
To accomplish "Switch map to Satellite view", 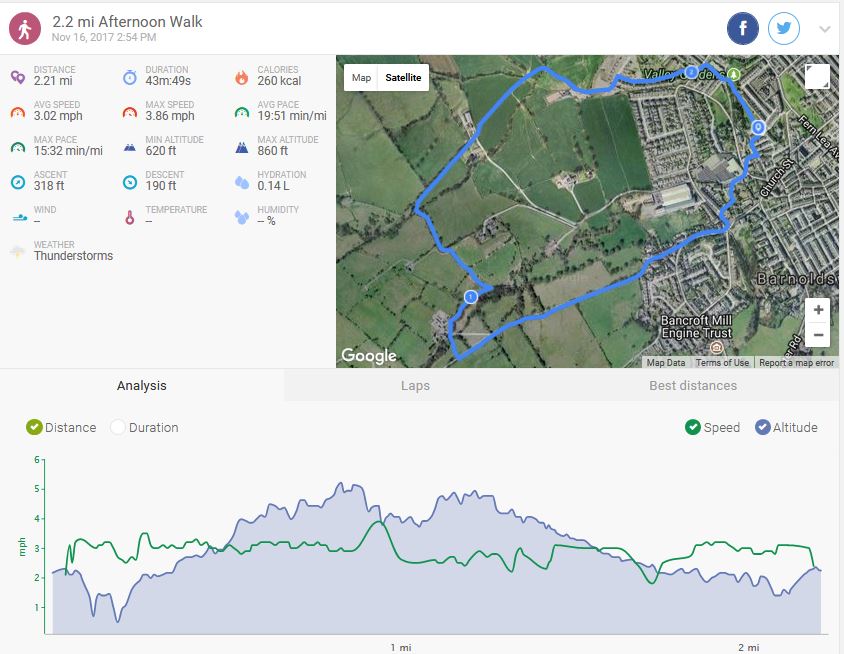I will (403, 78).
